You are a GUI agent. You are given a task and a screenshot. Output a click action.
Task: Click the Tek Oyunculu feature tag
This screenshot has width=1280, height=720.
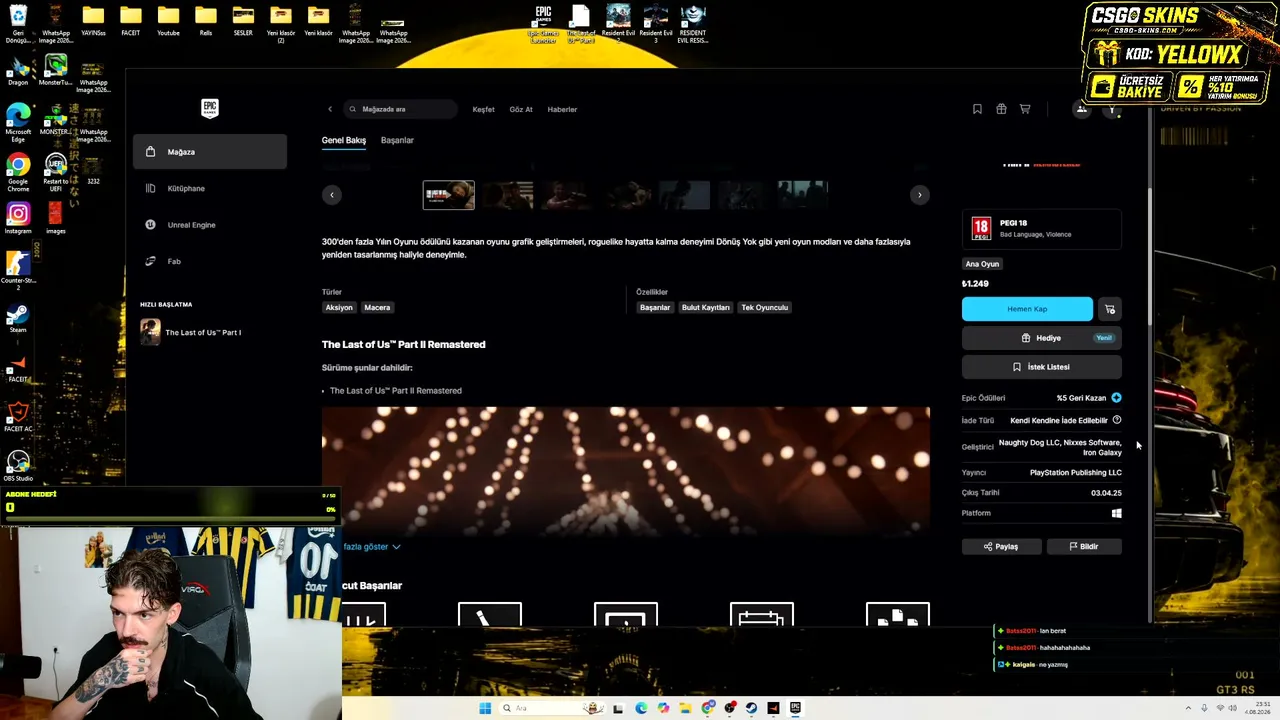pyautogui.click(x=765, y=308)
